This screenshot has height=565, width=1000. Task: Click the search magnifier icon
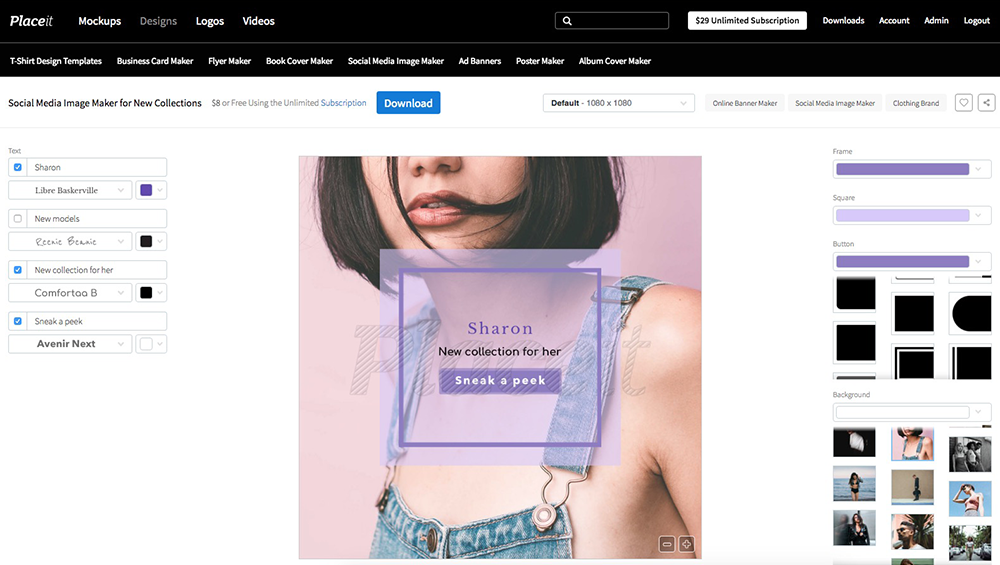coord(567,21)
